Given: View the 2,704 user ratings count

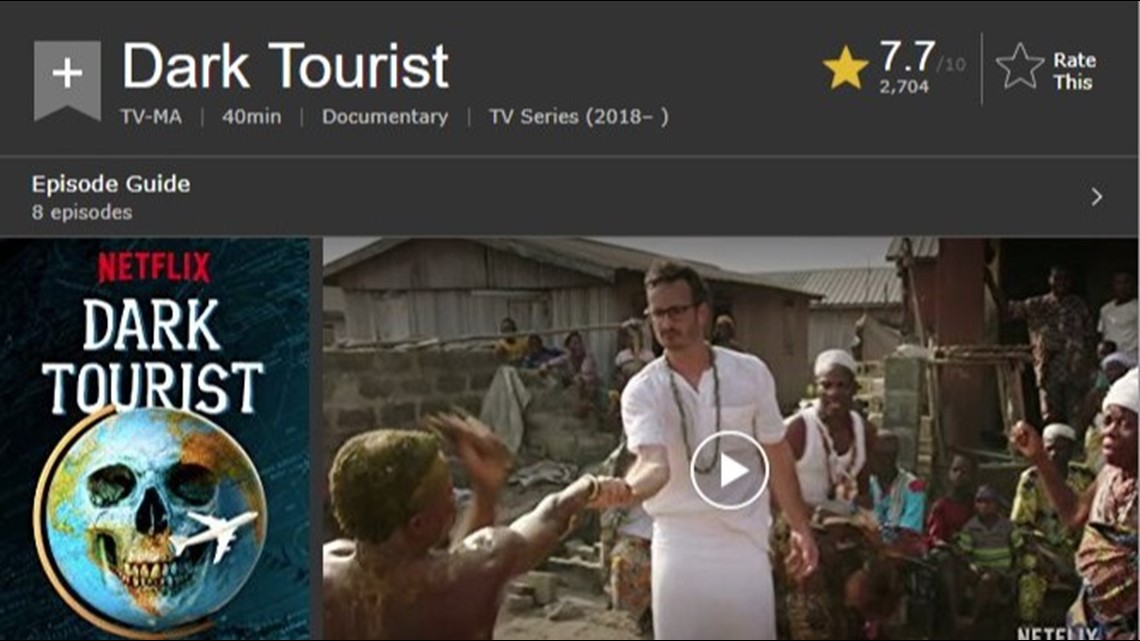Looking at the screenshot, I should click(x=904, y=86).
